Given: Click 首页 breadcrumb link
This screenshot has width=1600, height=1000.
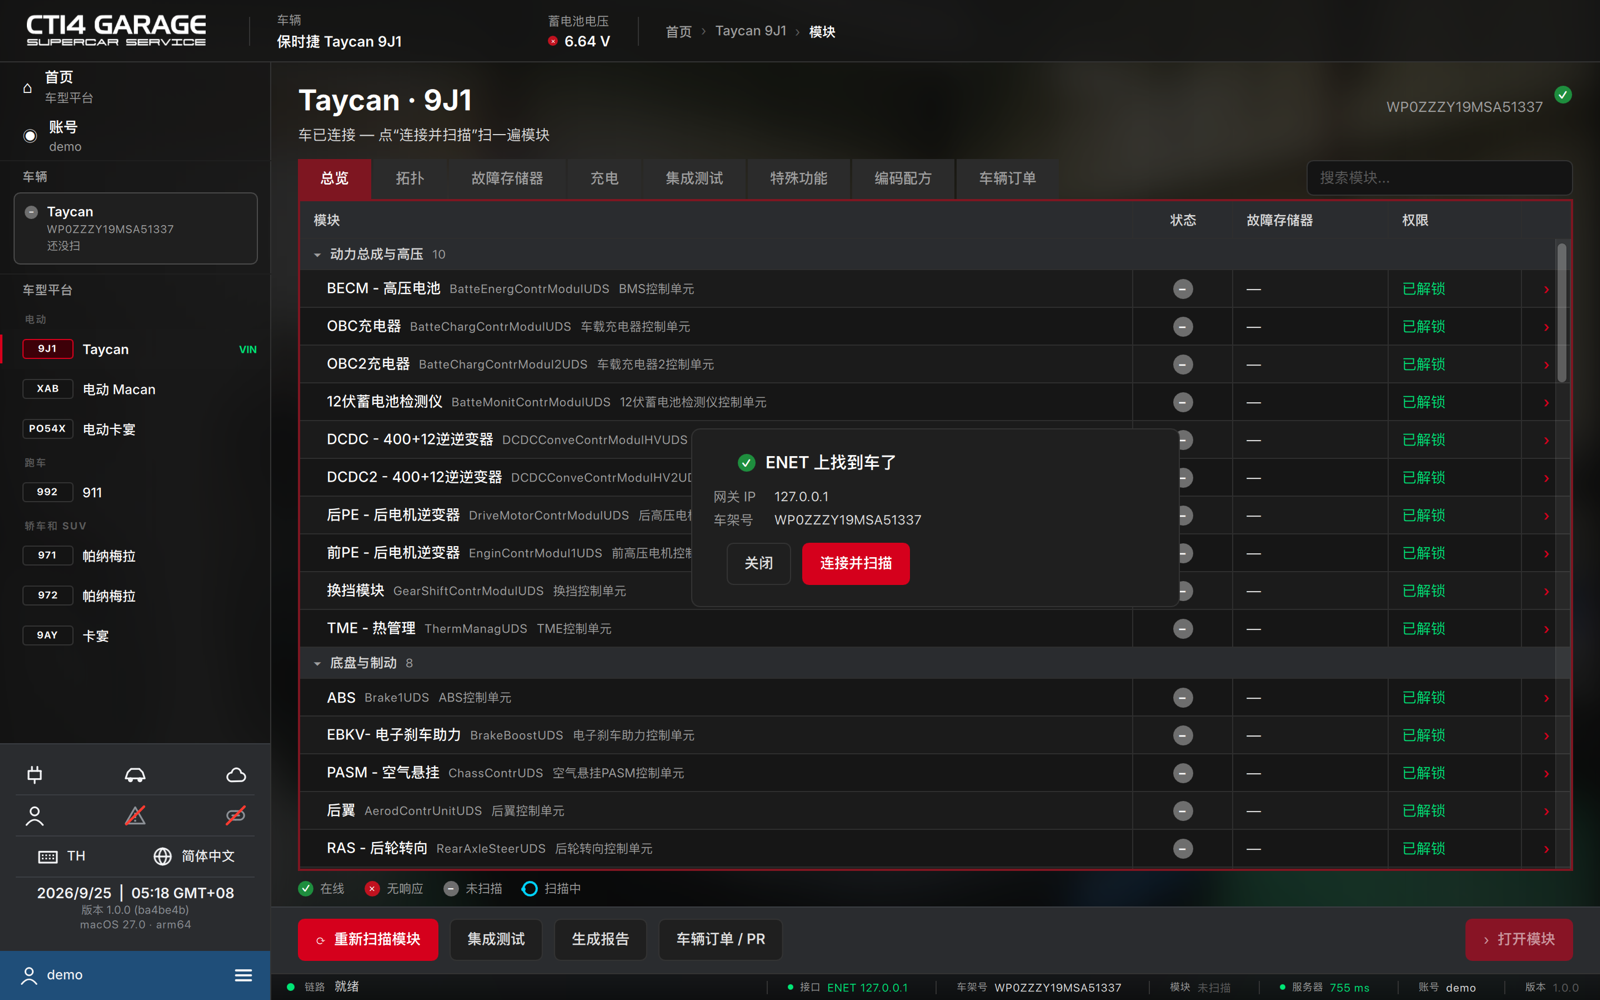Looking at the screenshot, I should coord(679,32).
